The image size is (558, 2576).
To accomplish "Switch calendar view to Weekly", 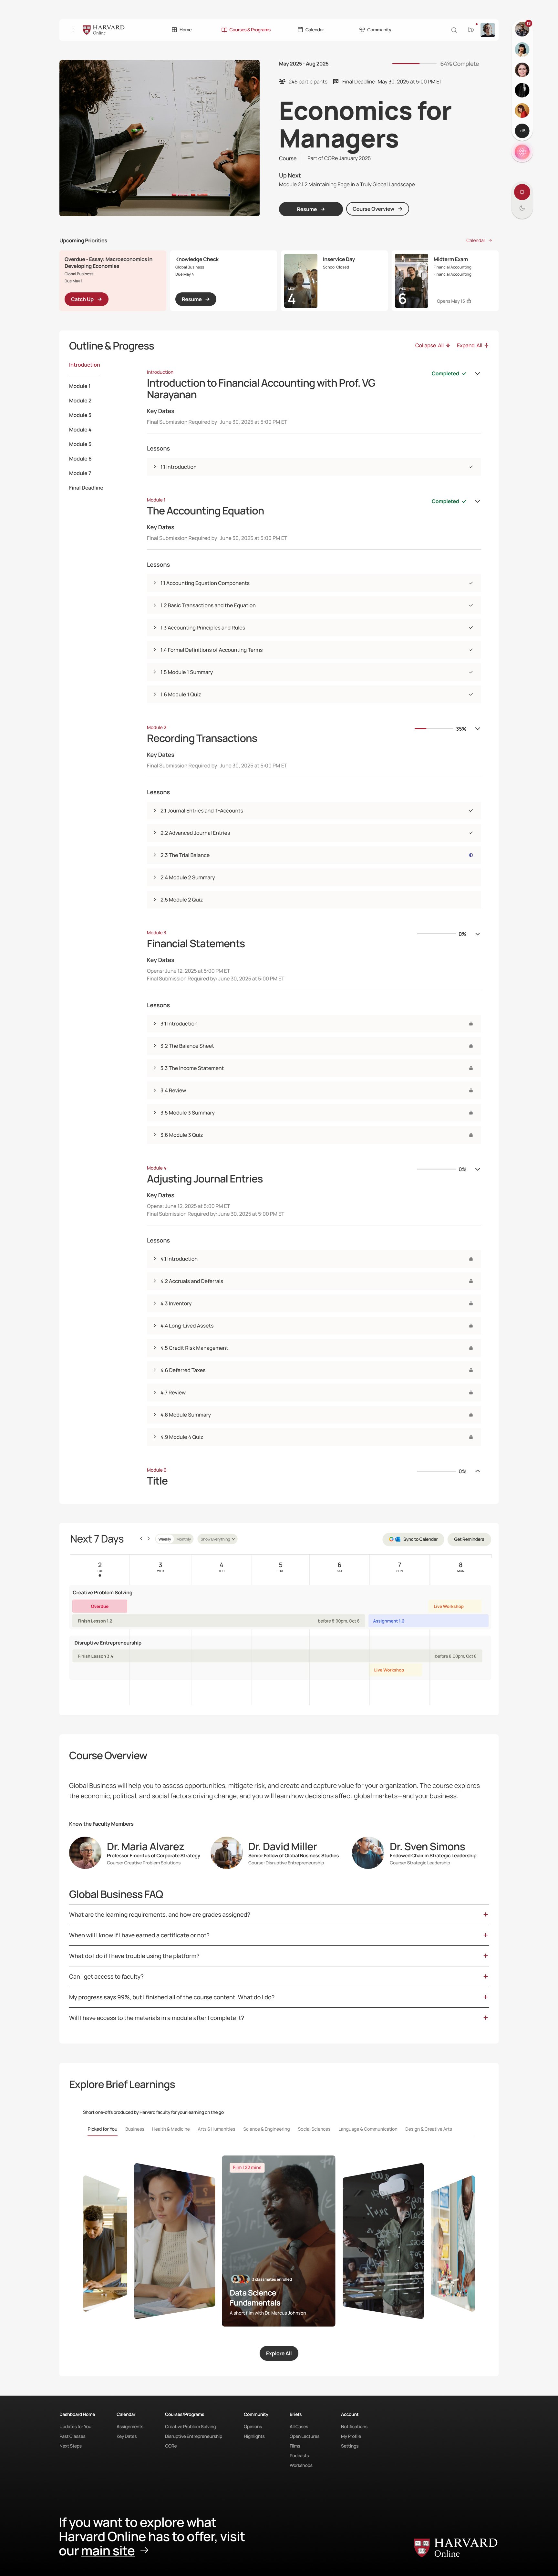I will point(165,1539).
